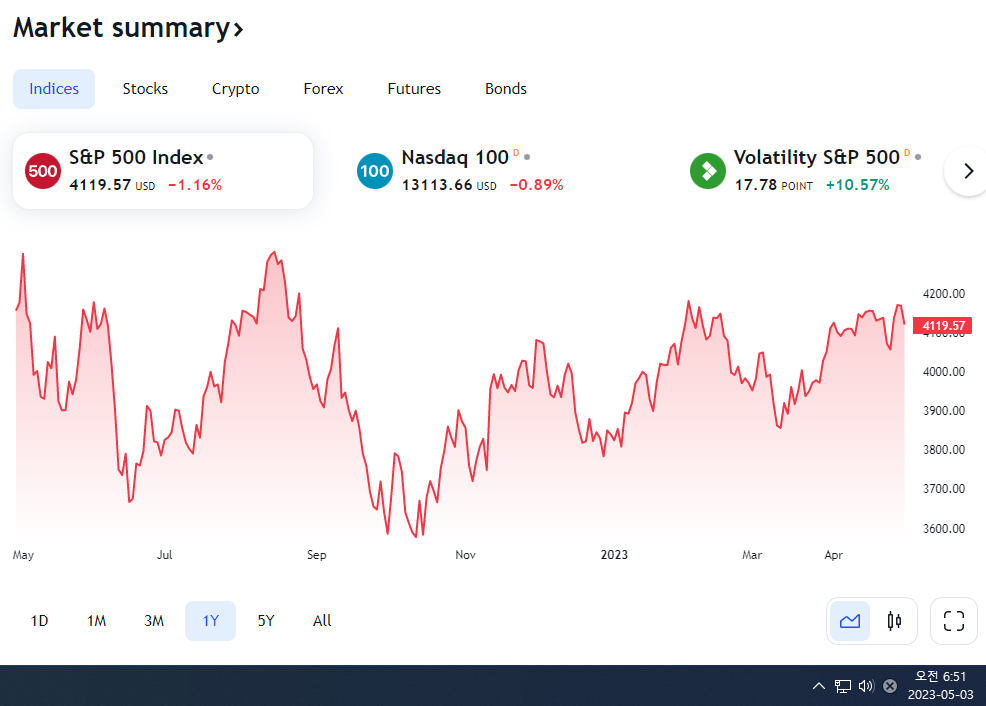Switch to the Stocks tab
The height and width of the screenshot is (706, 986).
[145, 89]
